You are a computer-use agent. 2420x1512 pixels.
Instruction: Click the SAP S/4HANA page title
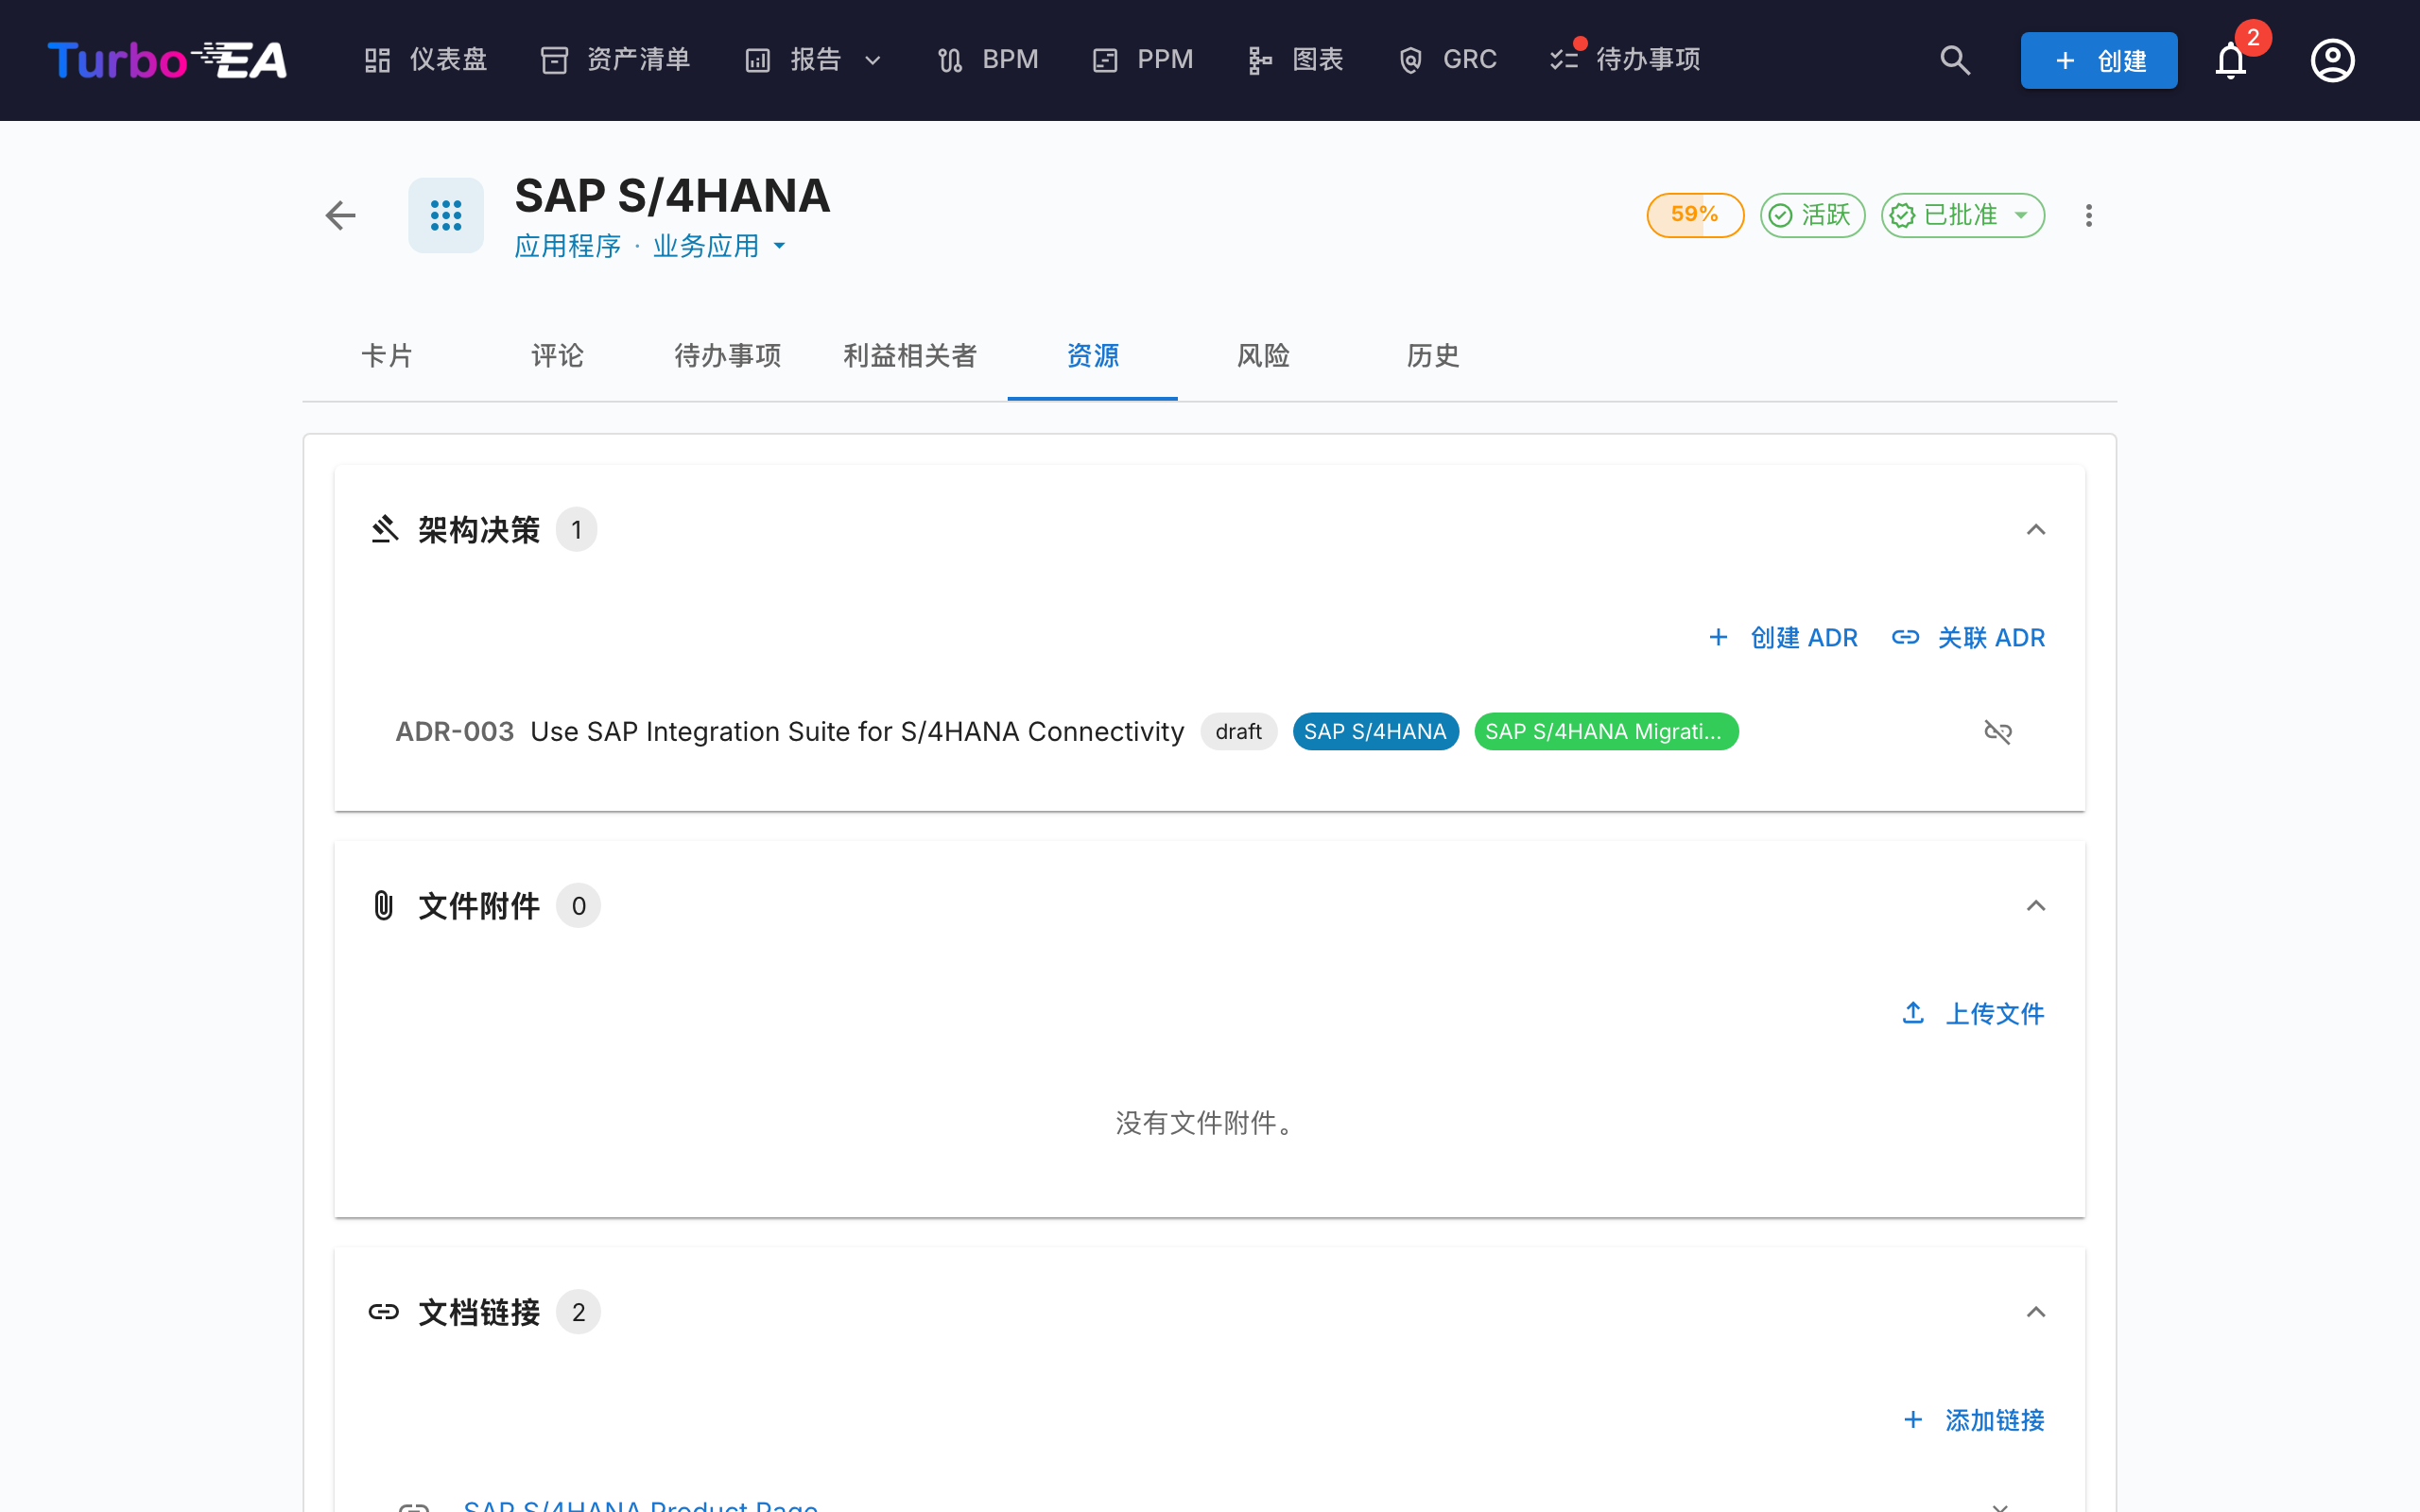point(672,196)
